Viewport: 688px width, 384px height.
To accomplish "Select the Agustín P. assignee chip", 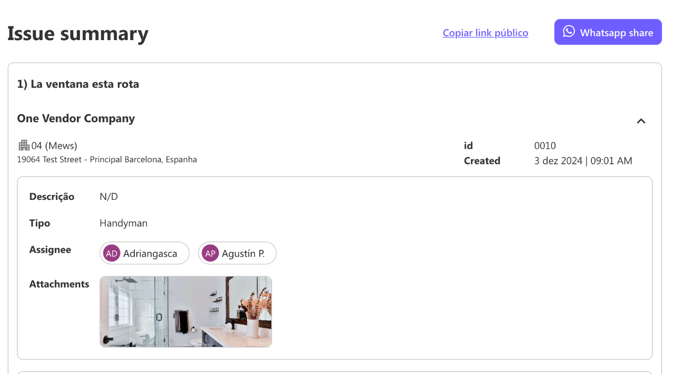I will click(237, 253).
